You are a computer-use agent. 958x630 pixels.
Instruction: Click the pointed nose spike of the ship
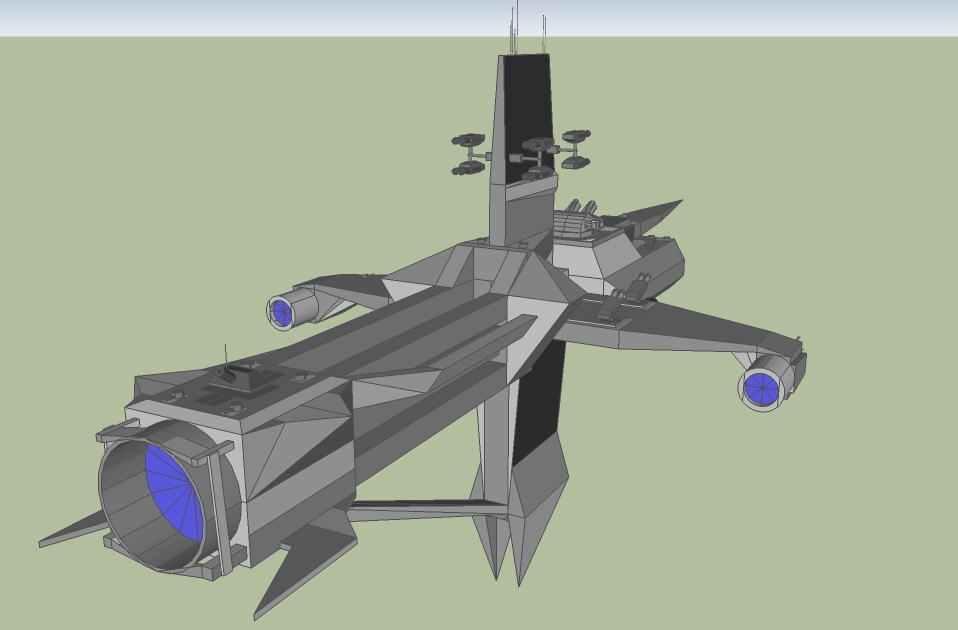pos(662,211)
